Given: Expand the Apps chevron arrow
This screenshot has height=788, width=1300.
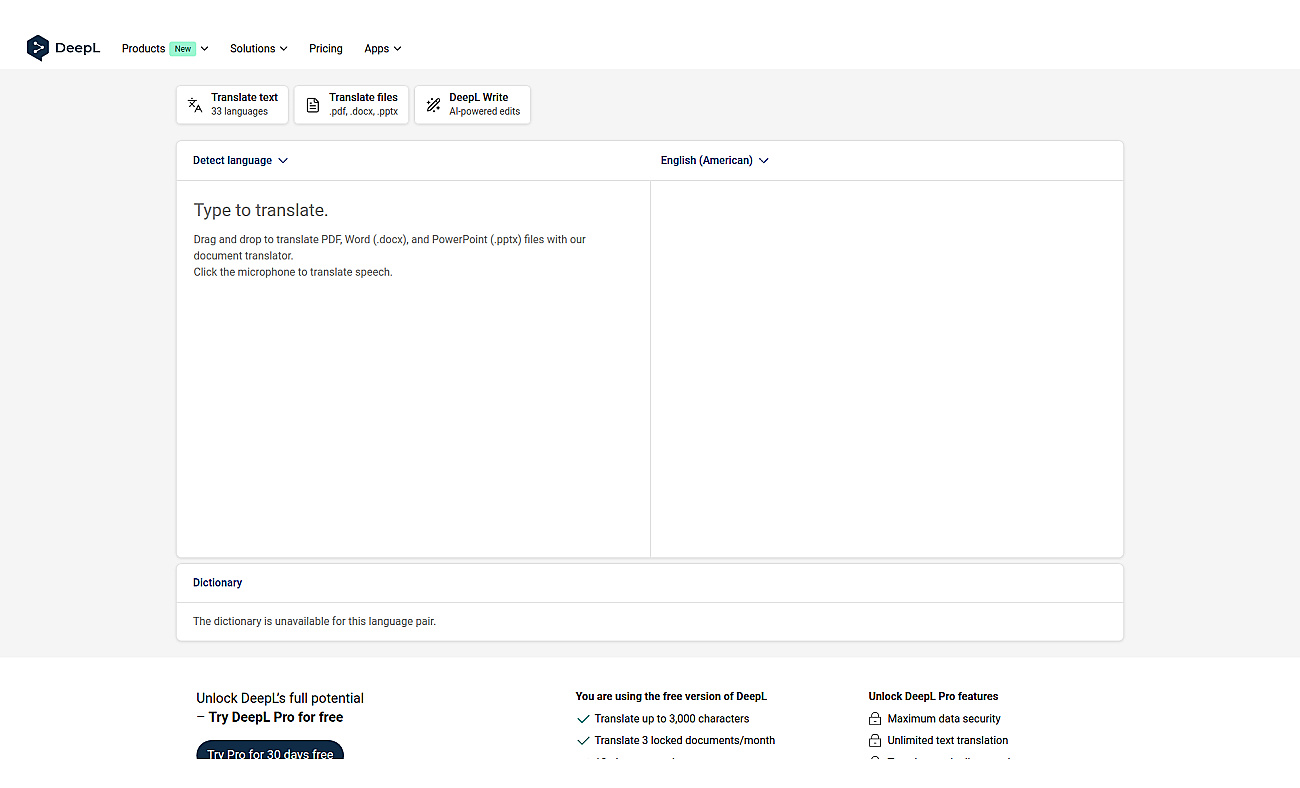Looking at the screenshot, I should 397,48.
